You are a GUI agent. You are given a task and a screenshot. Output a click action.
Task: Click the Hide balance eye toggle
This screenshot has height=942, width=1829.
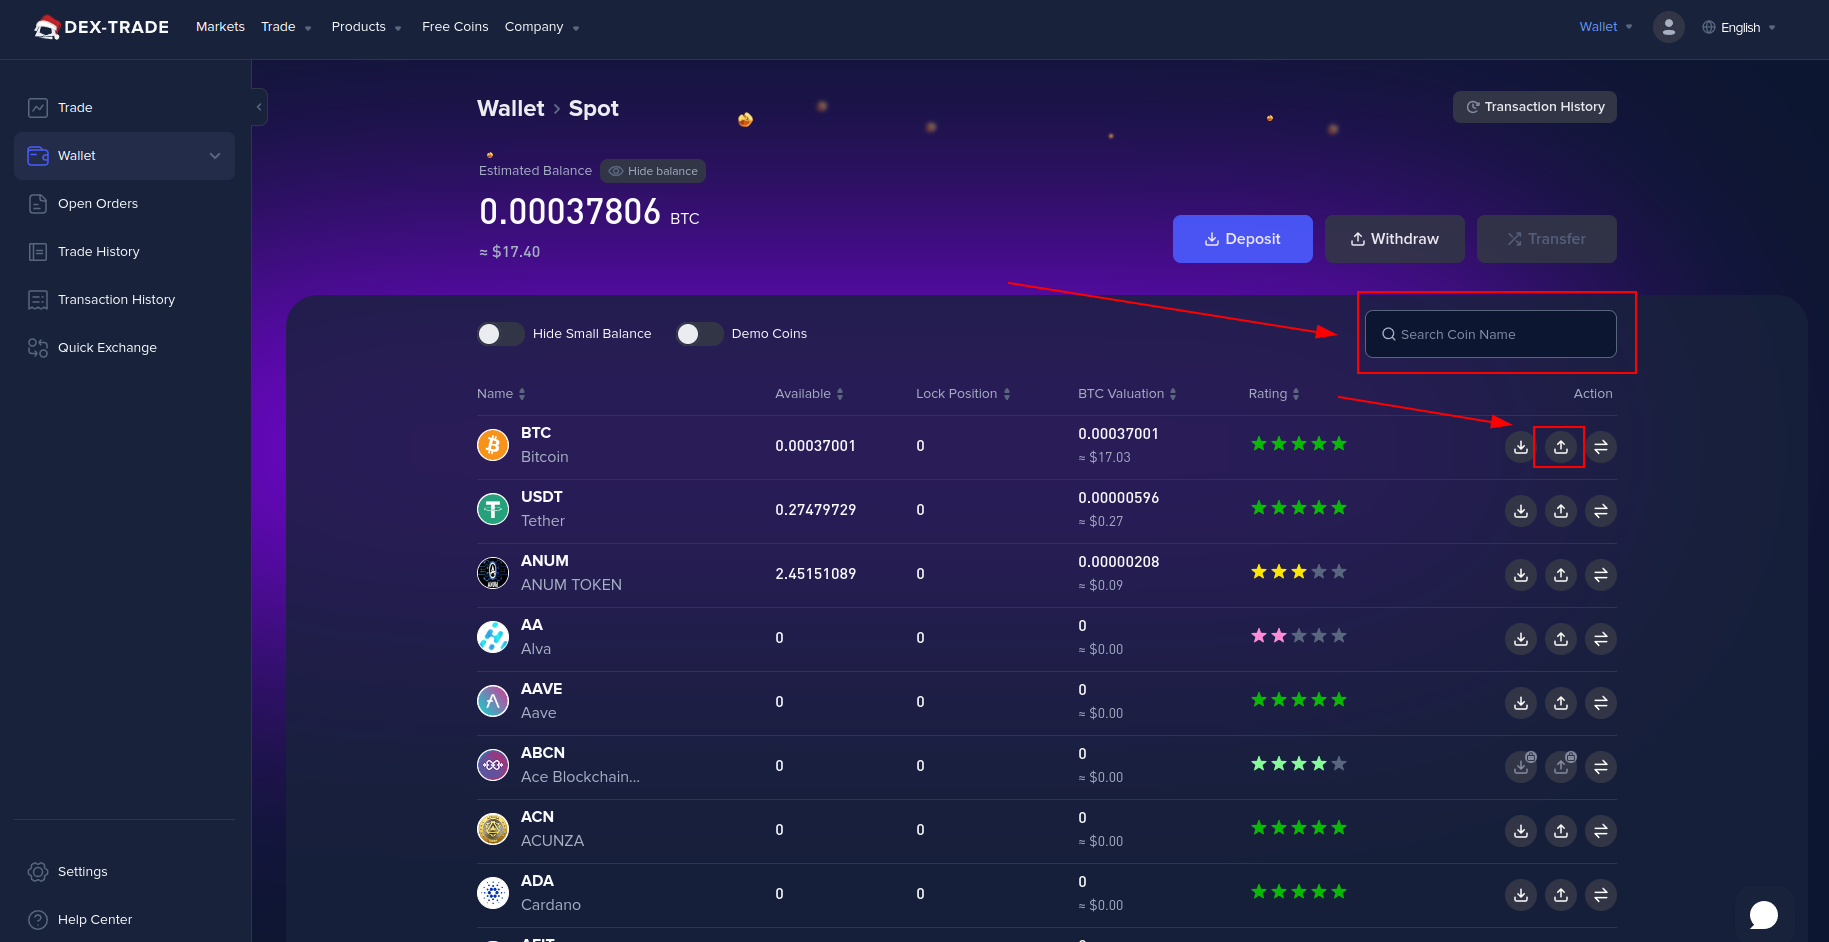(653, 171)
